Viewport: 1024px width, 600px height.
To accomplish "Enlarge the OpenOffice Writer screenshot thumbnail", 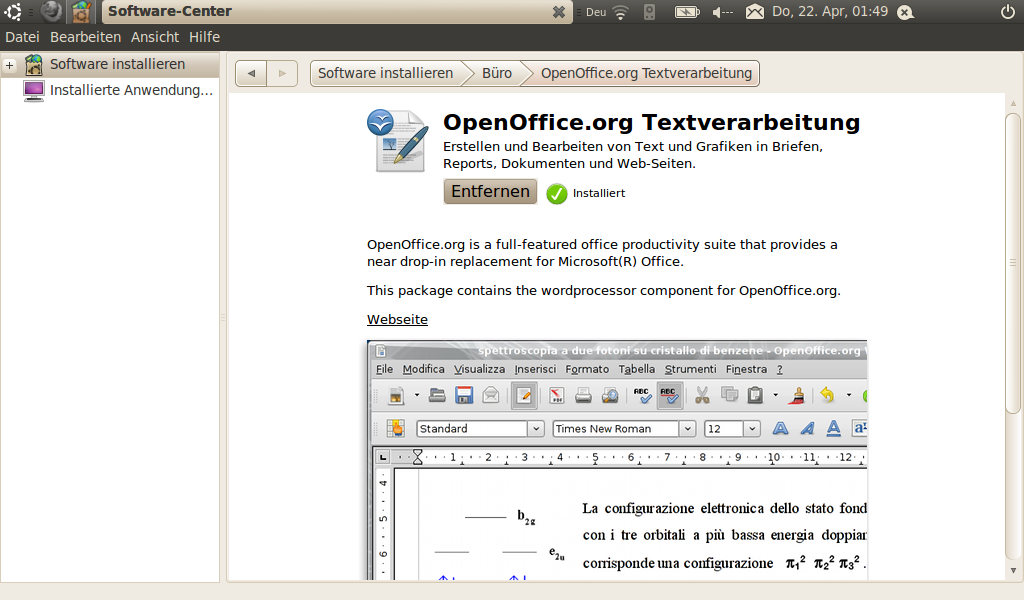I will [616, 460].
